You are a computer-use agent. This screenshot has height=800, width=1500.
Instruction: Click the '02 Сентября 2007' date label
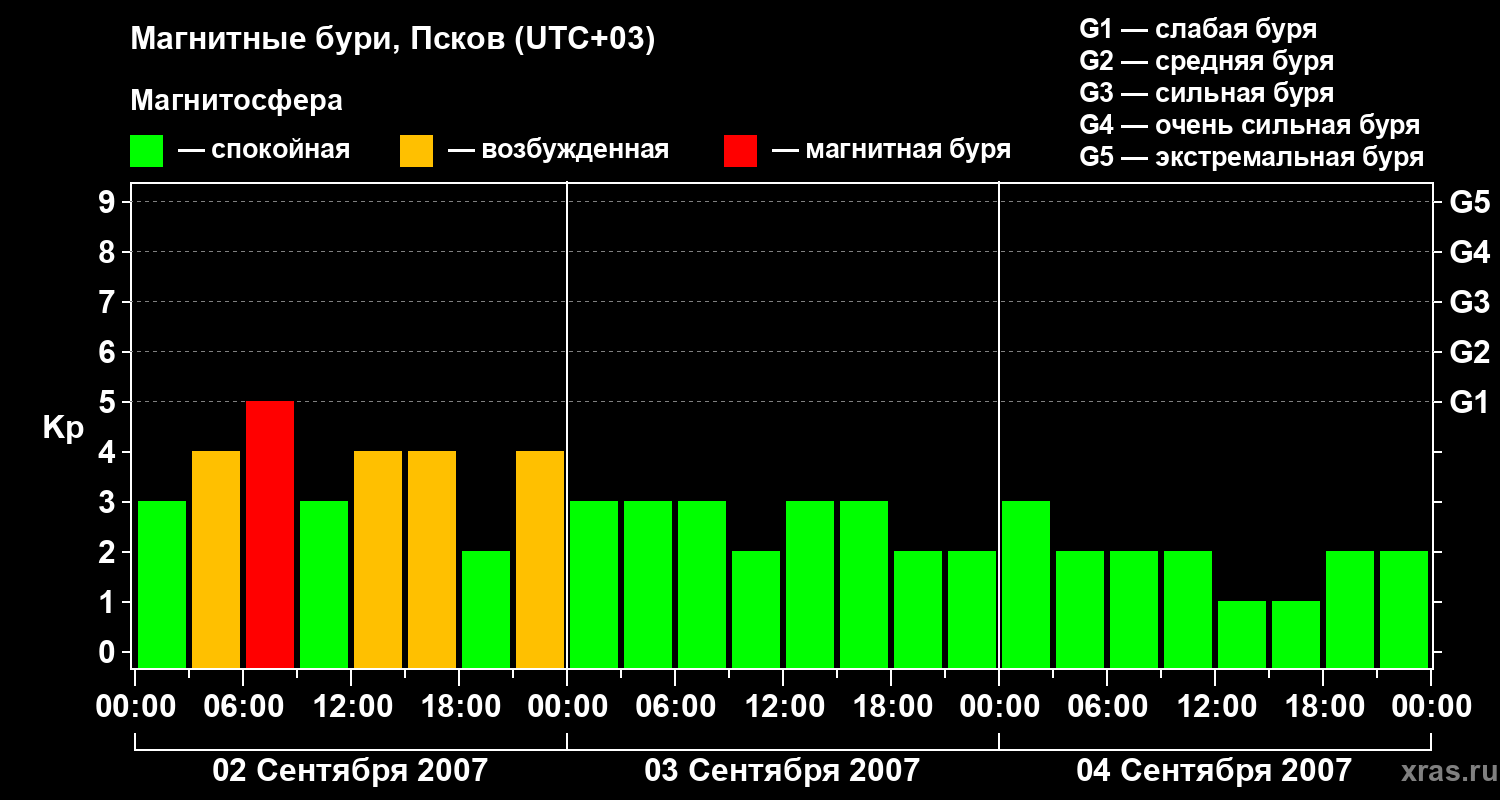[350, 770]
